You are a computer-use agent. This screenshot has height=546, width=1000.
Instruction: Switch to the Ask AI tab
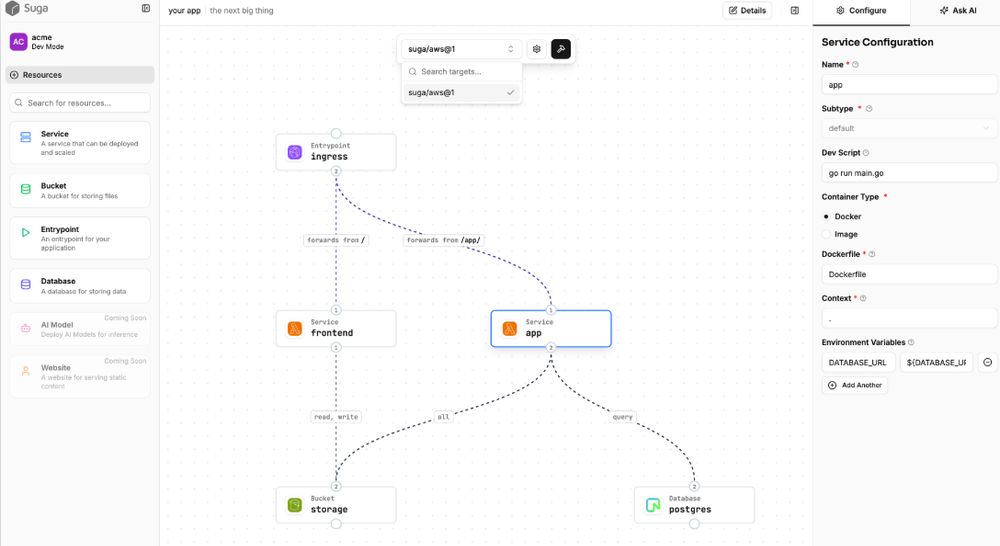click(x=957, y=11)
